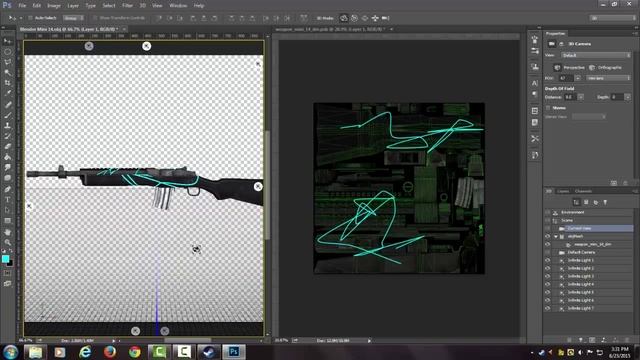Open the Image menu

coord(53,6)
